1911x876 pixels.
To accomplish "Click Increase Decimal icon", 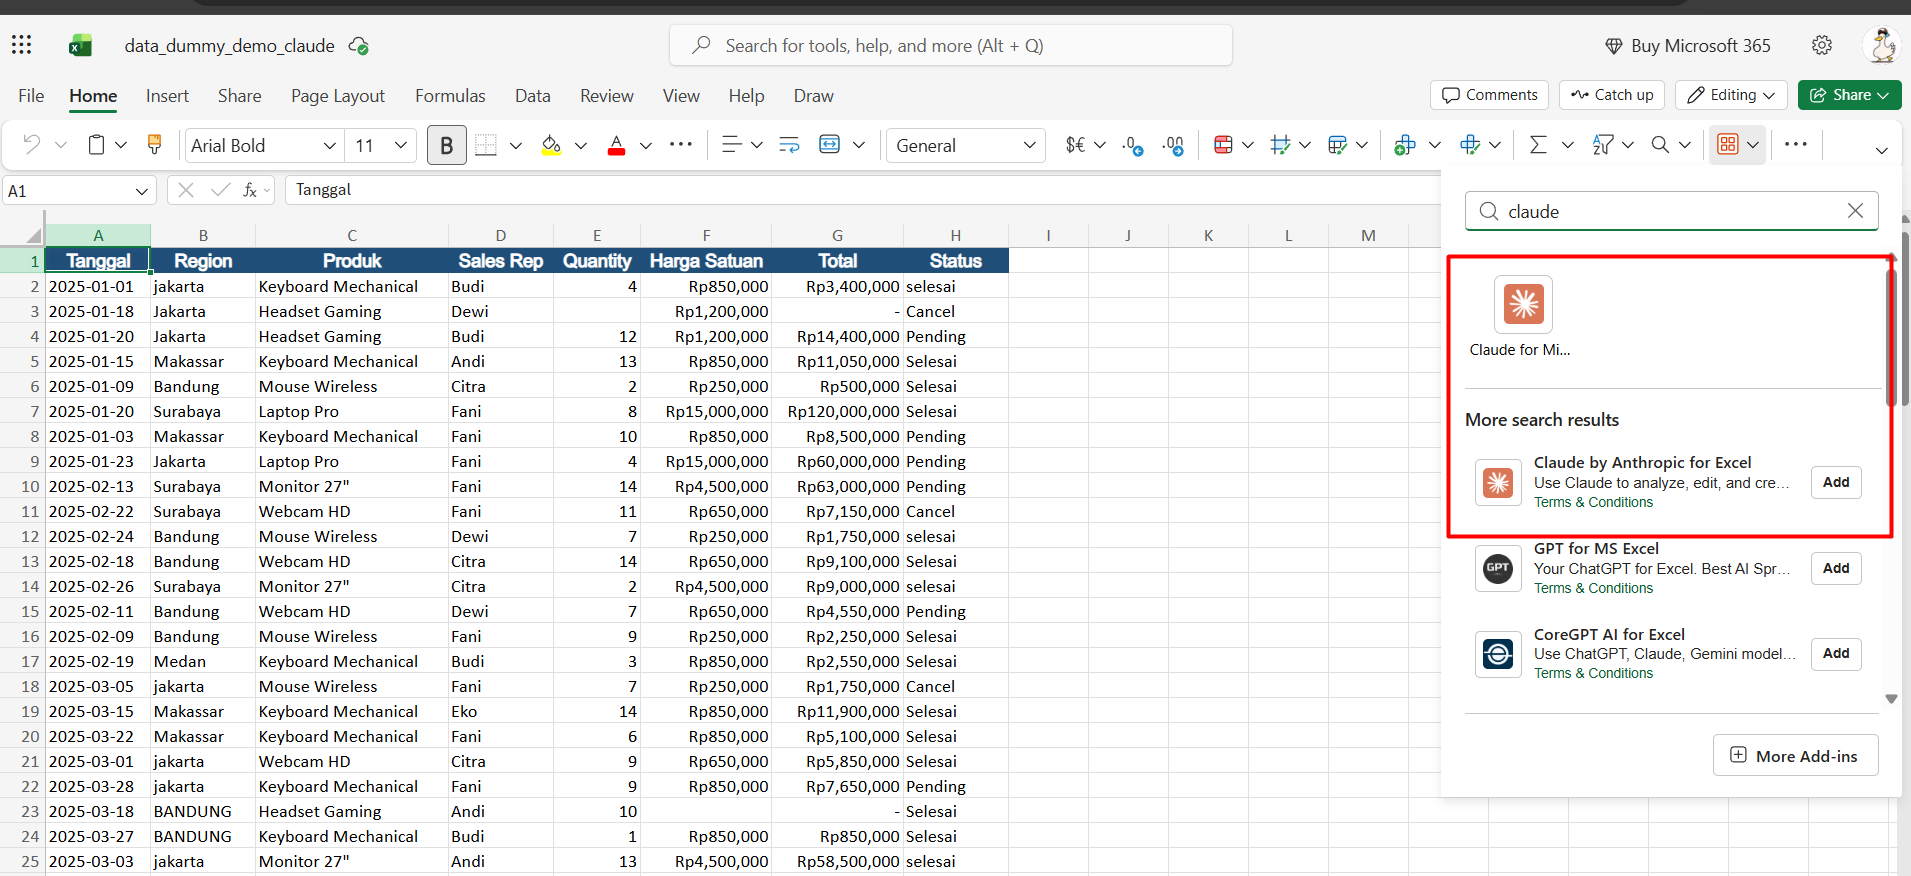I will point(1174,146).
